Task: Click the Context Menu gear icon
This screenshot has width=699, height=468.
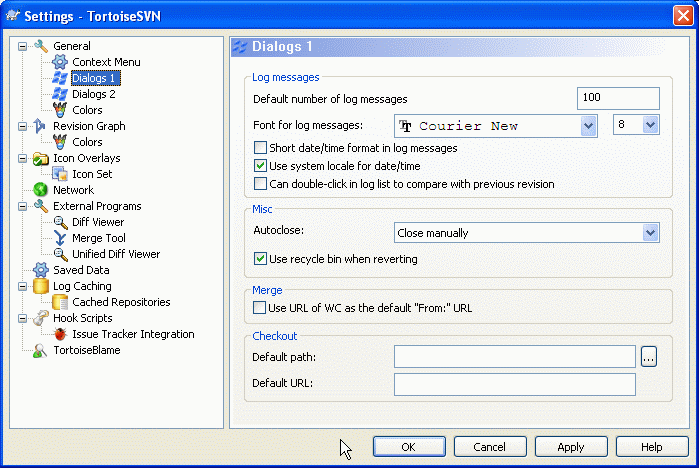Action: pyautogui.click(x=60, y=62)
